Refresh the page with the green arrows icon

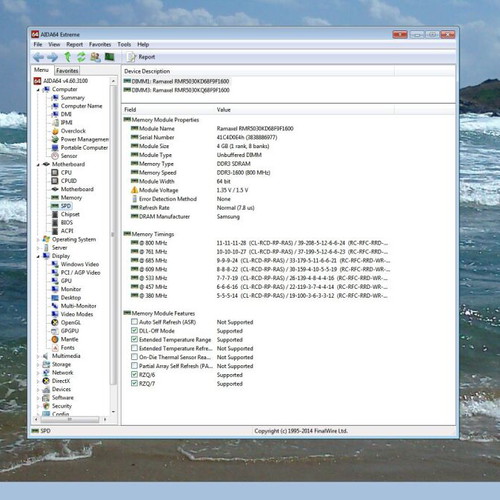point(81,57)
